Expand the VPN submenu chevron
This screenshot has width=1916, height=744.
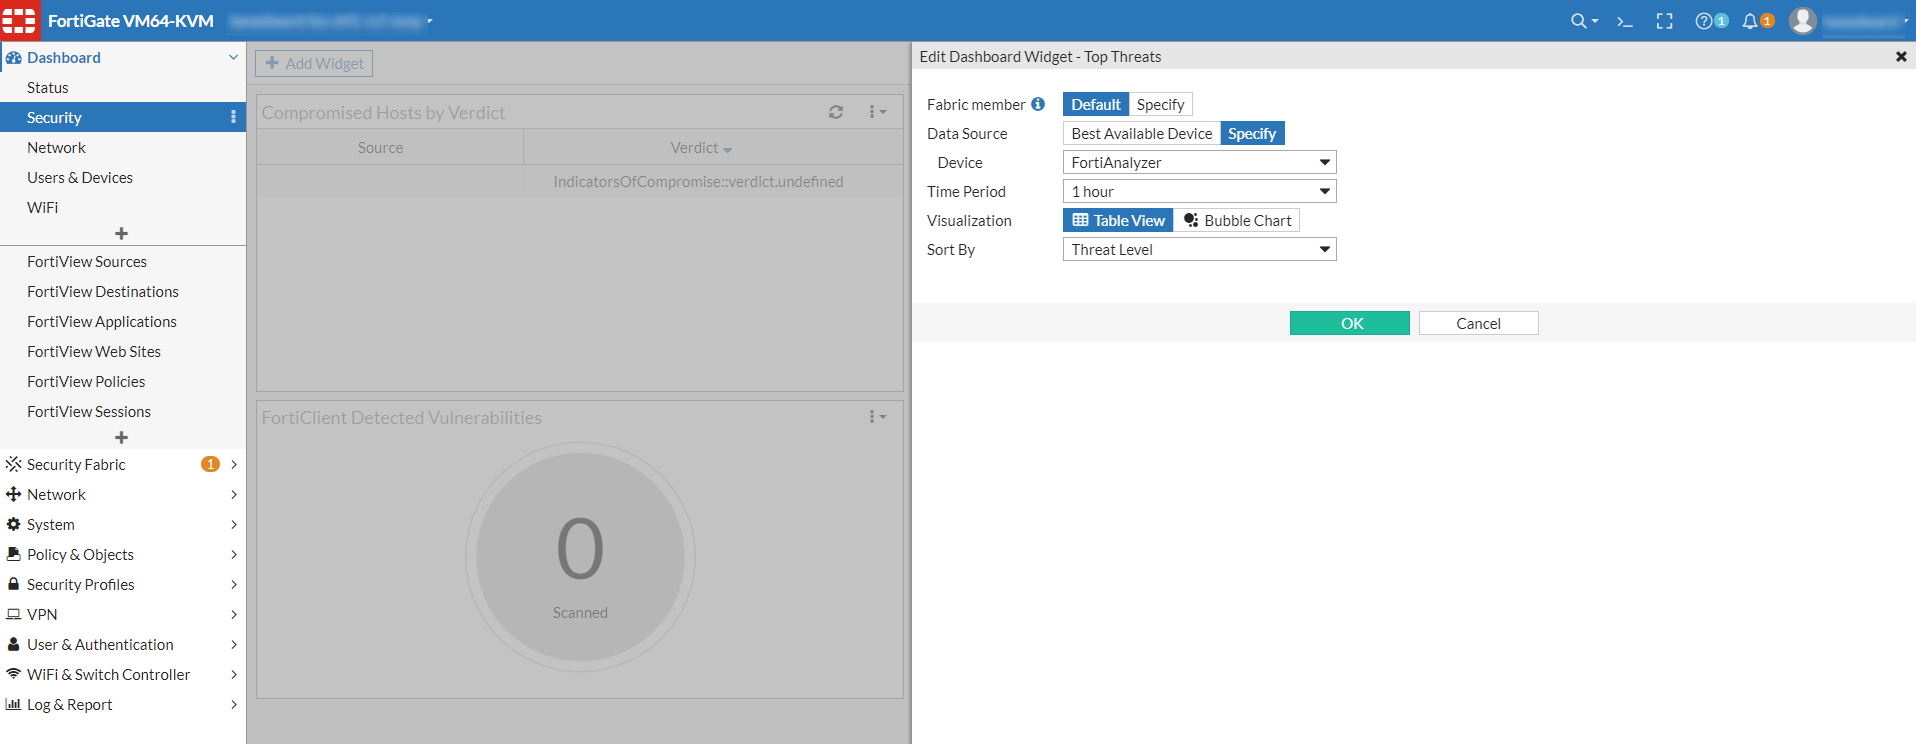pyautogui.click(x=234, y=614)
